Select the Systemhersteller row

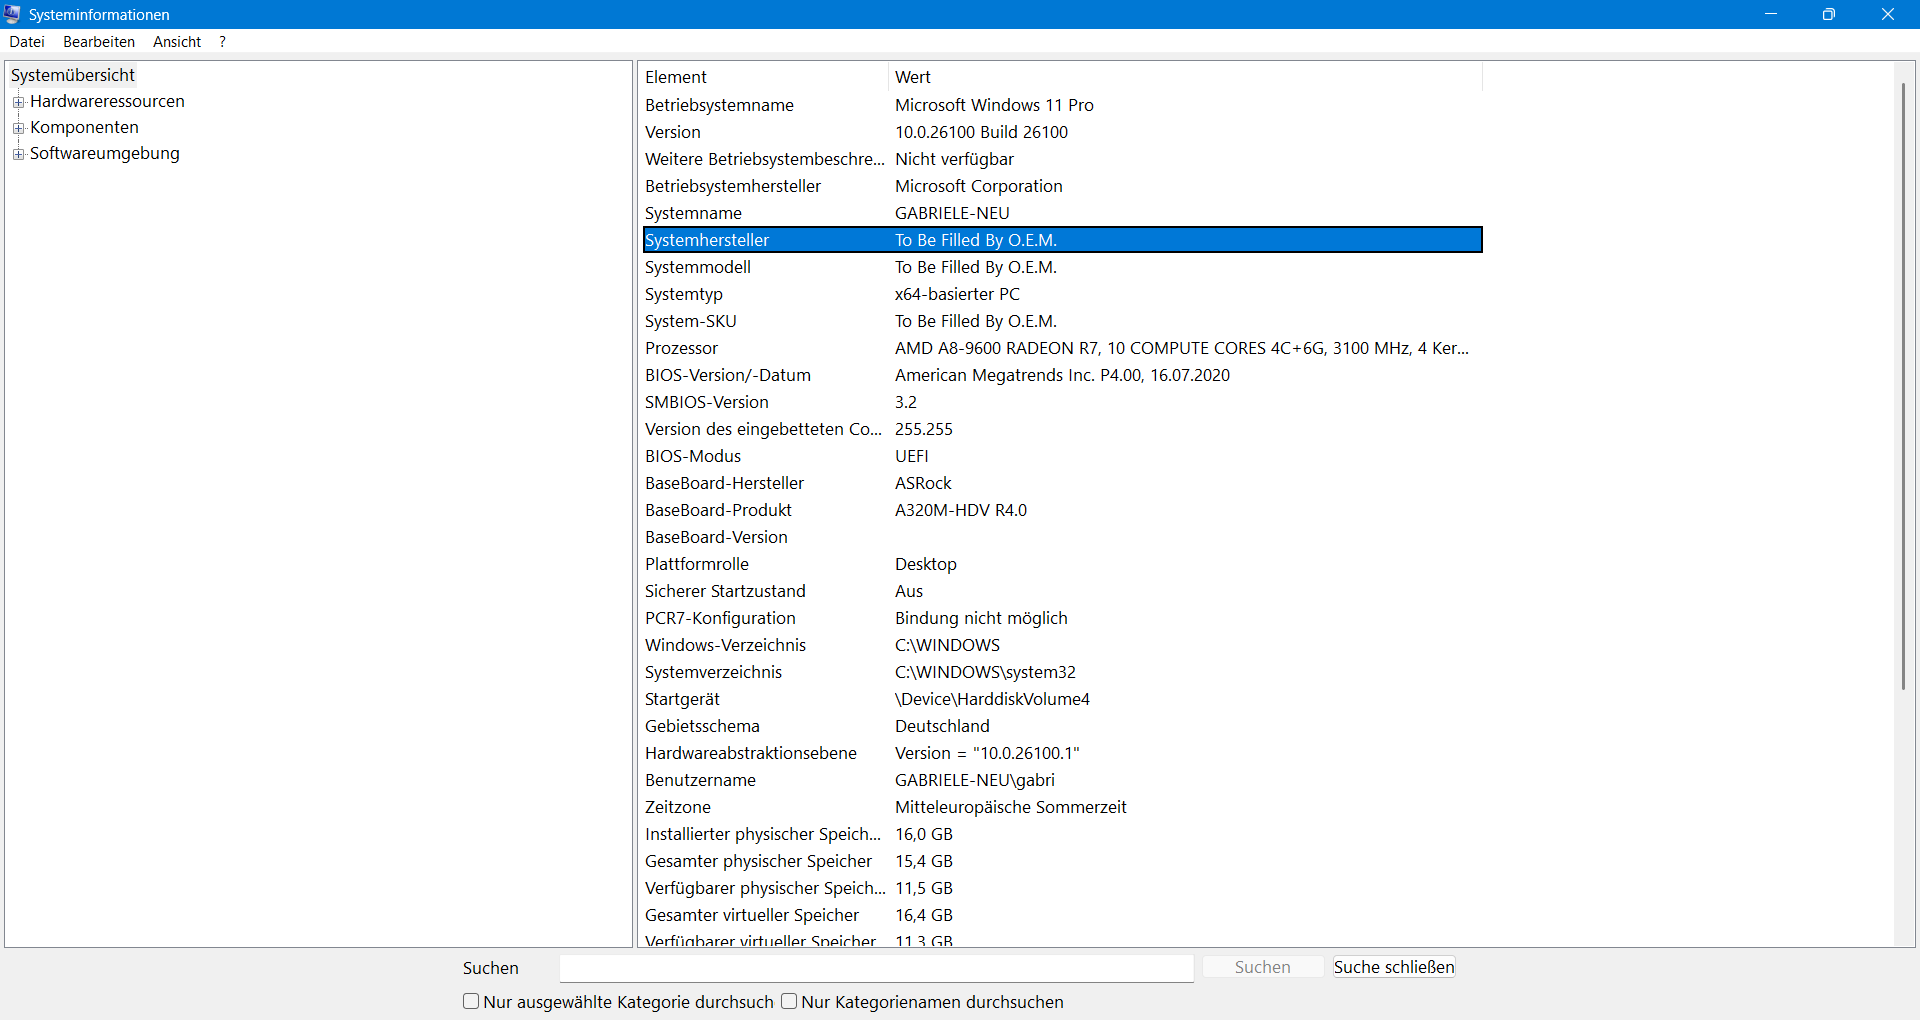coord(1062,240)
